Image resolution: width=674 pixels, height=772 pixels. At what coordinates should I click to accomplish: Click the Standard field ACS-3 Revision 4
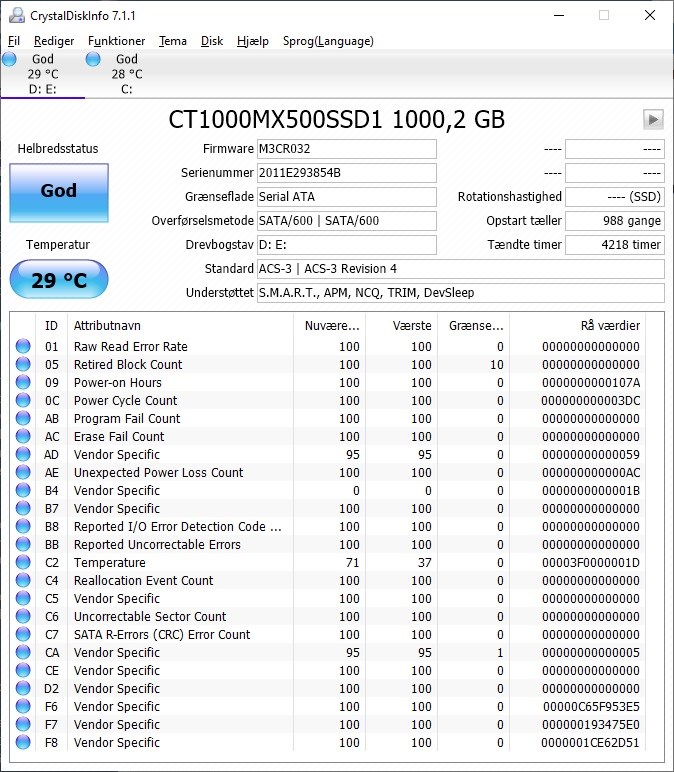coord(461,269)
